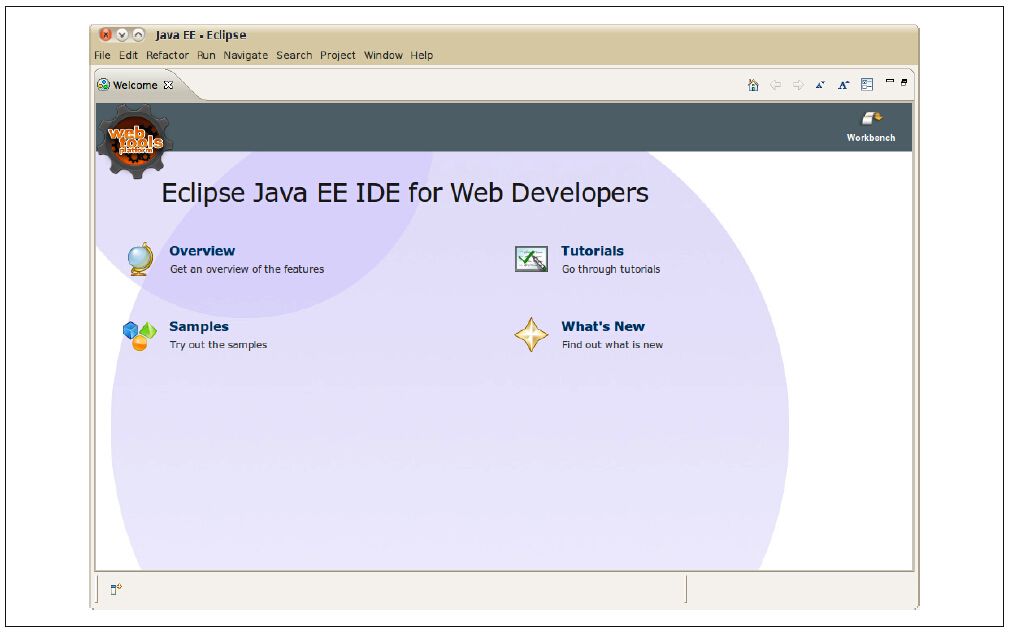Click 'Get an overview of the features' text
Viewport: 1010px width, 633px height.
point(247,269)
